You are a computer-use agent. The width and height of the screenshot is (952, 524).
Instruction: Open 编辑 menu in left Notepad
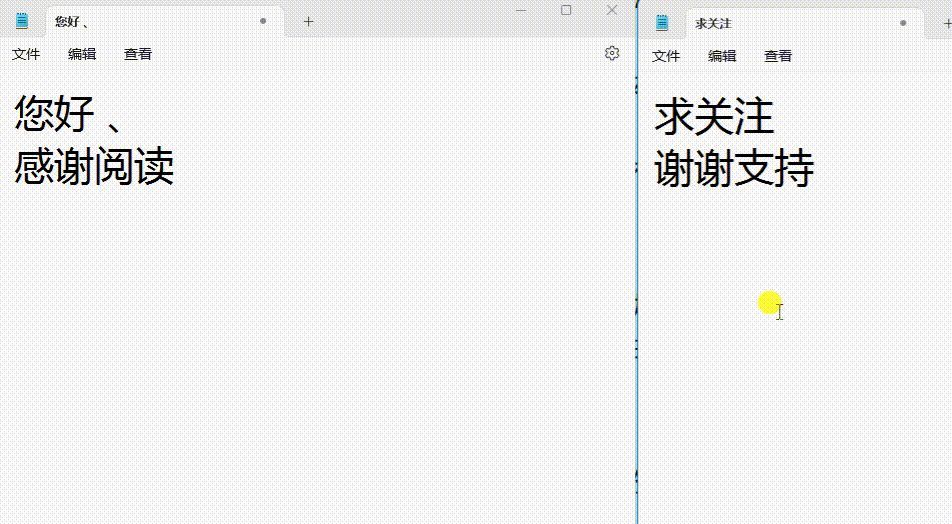pos(82,54)
